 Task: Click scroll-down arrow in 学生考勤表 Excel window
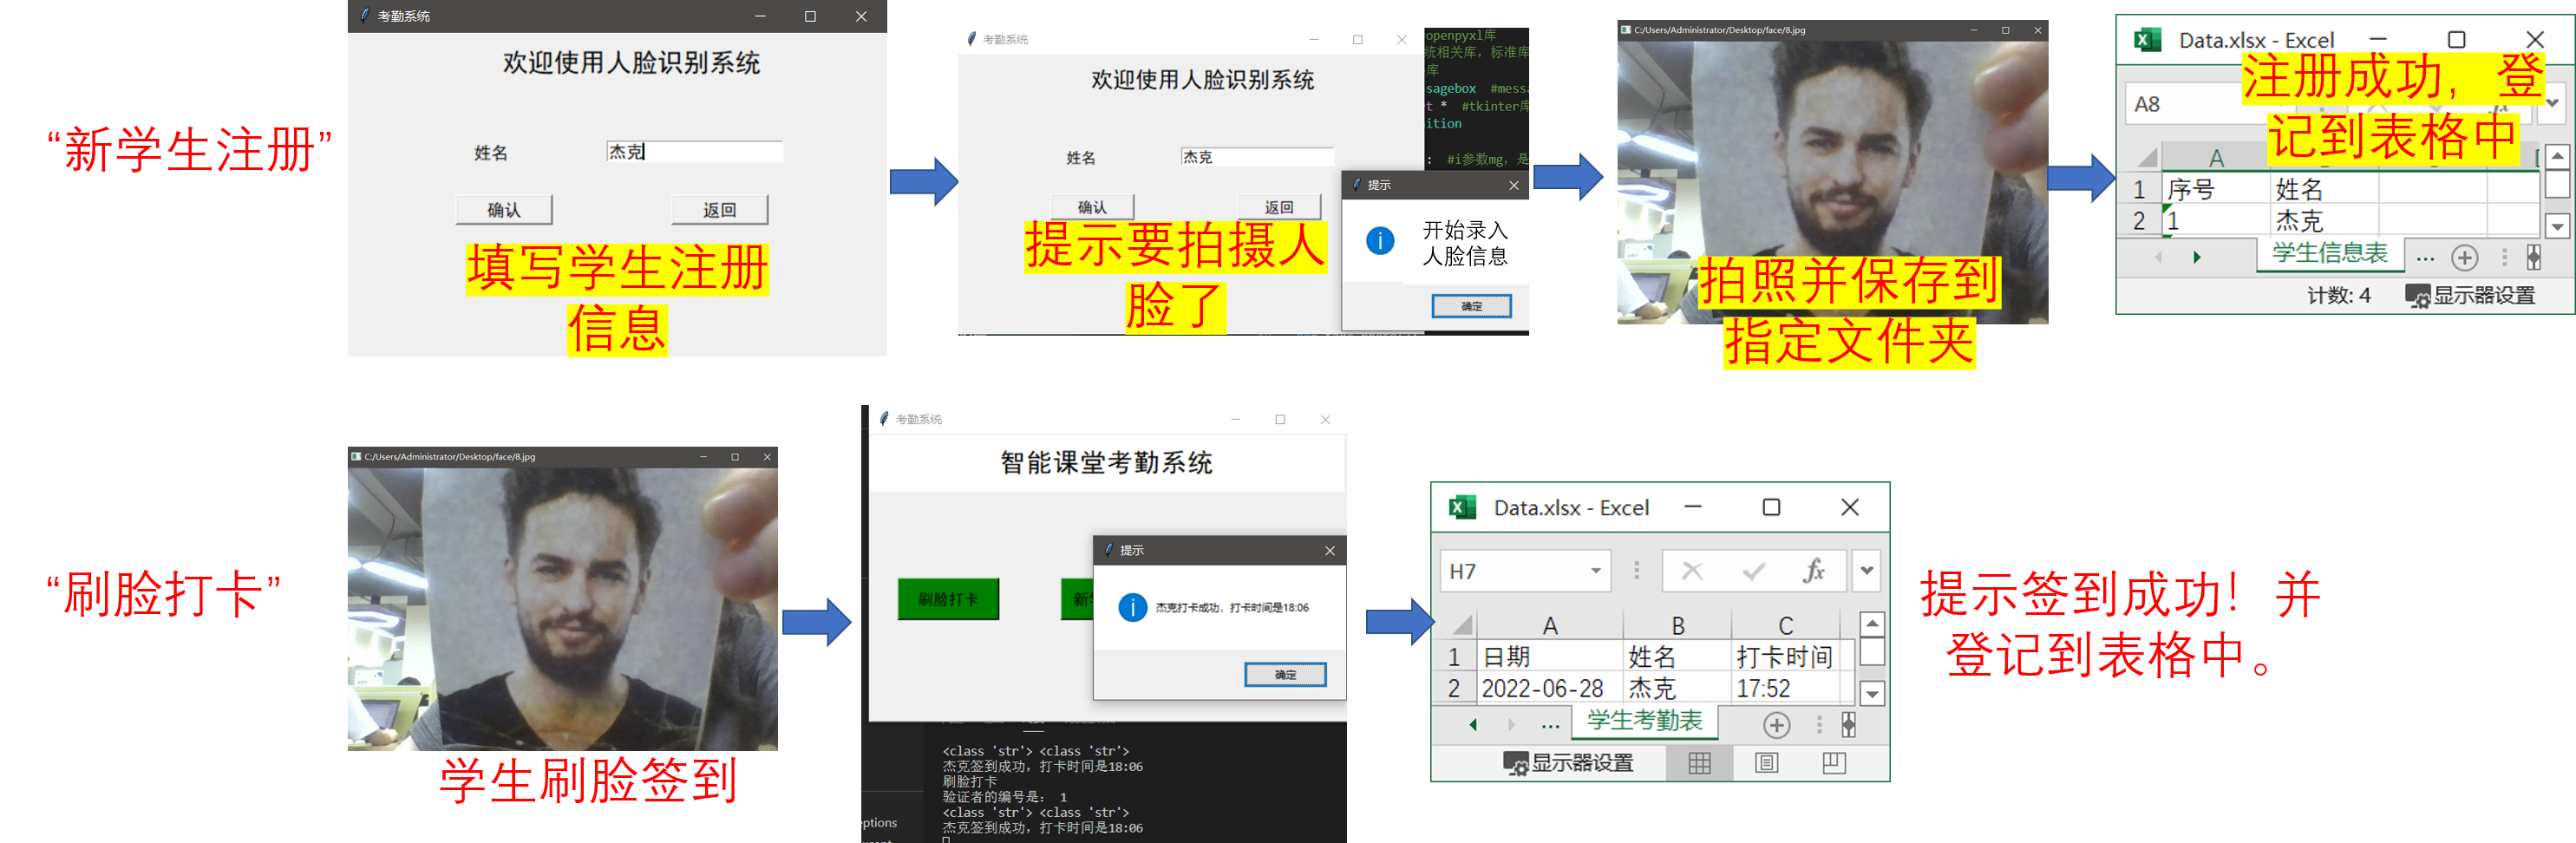[1872, 693]
